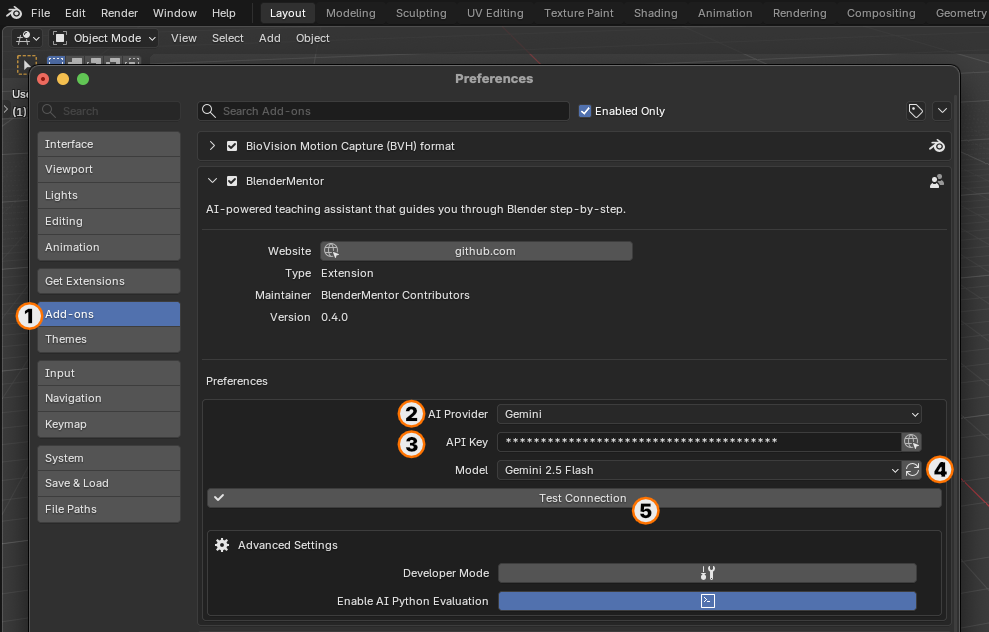Open the File menu
The width and height of the screenshot is (989, 632).
[40, 13]
